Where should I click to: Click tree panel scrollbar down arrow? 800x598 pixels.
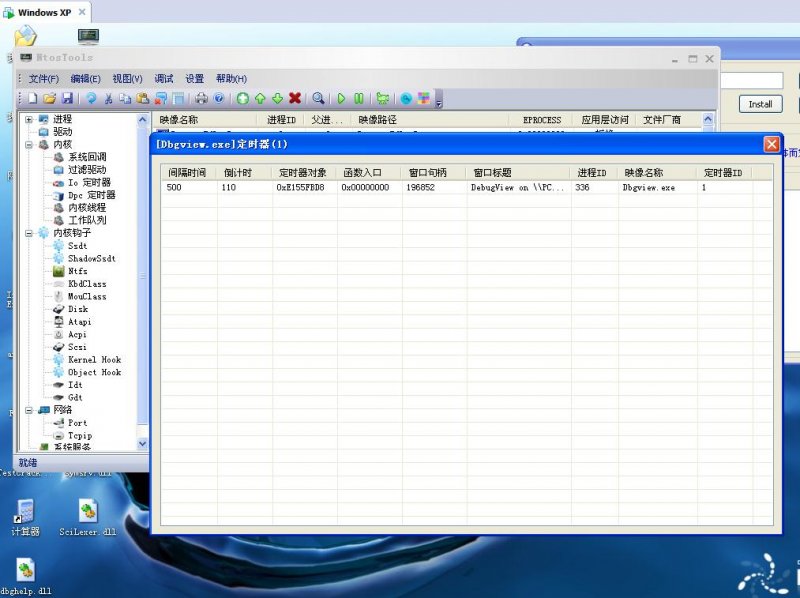[x=142, y=444]
